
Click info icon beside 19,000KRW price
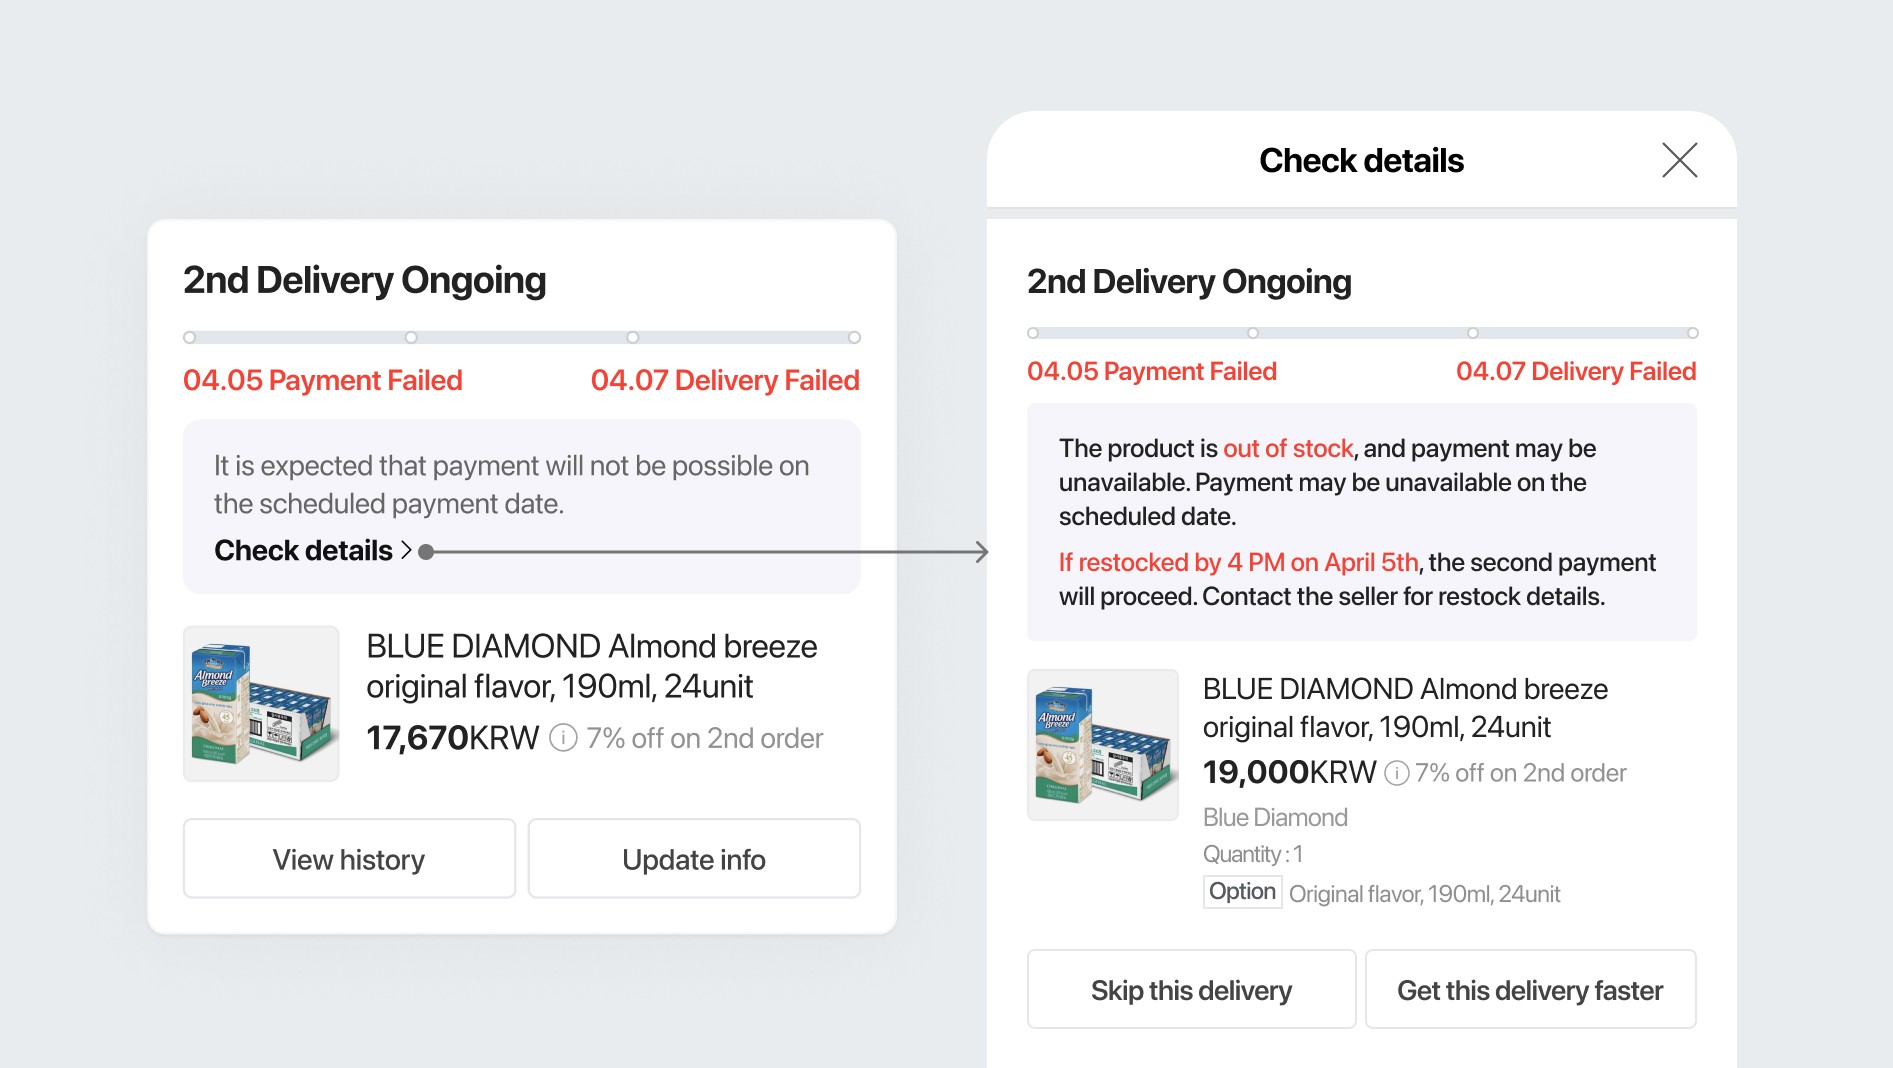click(x=1397, y=773)
